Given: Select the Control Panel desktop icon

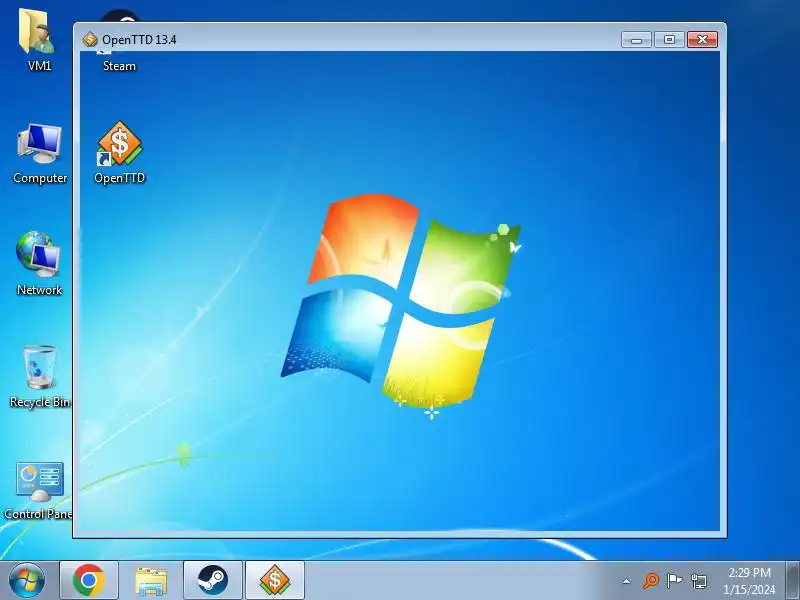Looking at the screenshot, I should tap(39, 481).
